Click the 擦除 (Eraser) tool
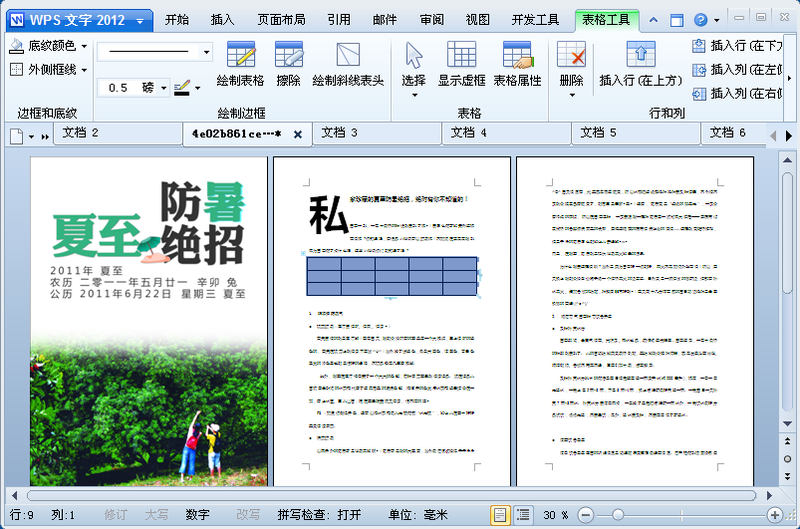Screen dimensions: 800x529 click(x=288, y=65)
